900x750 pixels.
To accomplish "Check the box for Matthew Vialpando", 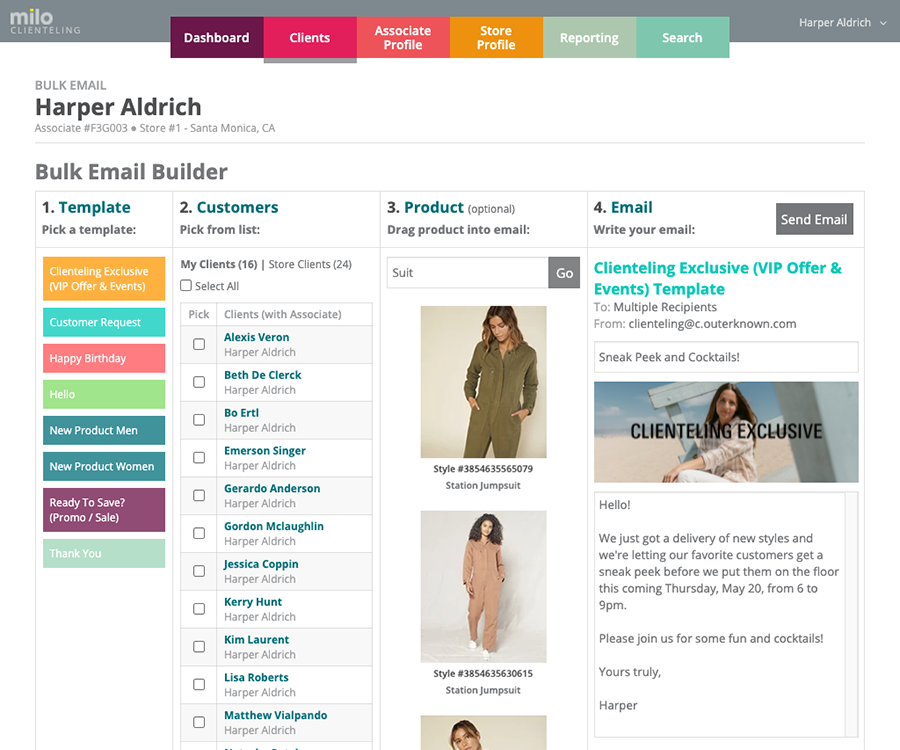I will coord(199,722).
